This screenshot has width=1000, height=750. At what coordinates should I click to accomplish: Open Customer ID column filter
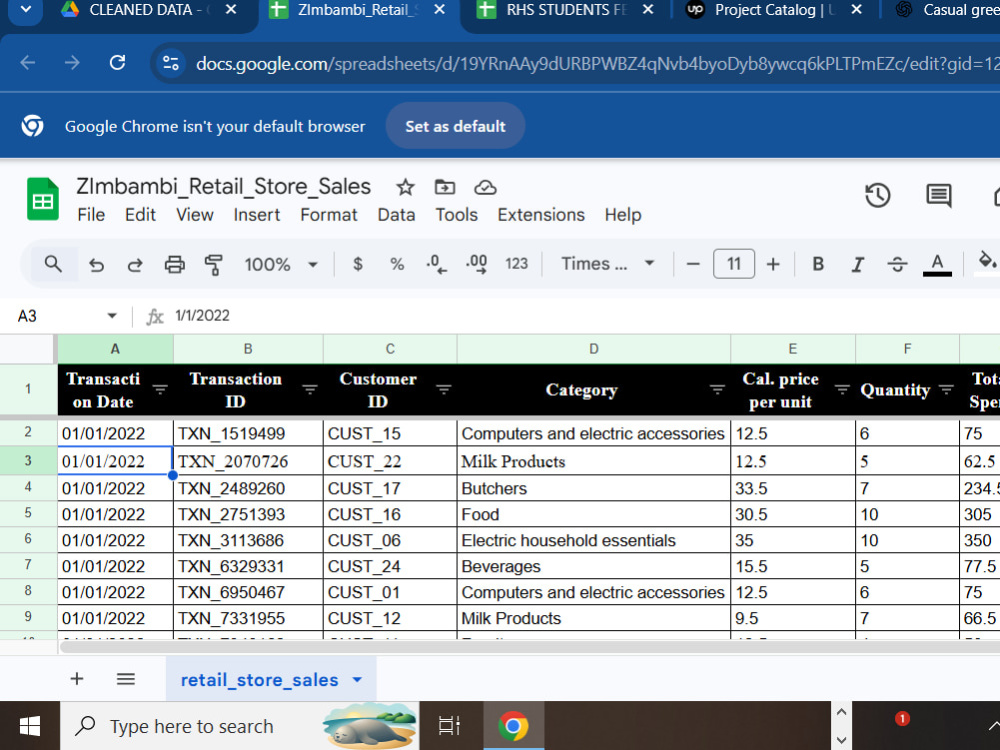coord(444,389)
